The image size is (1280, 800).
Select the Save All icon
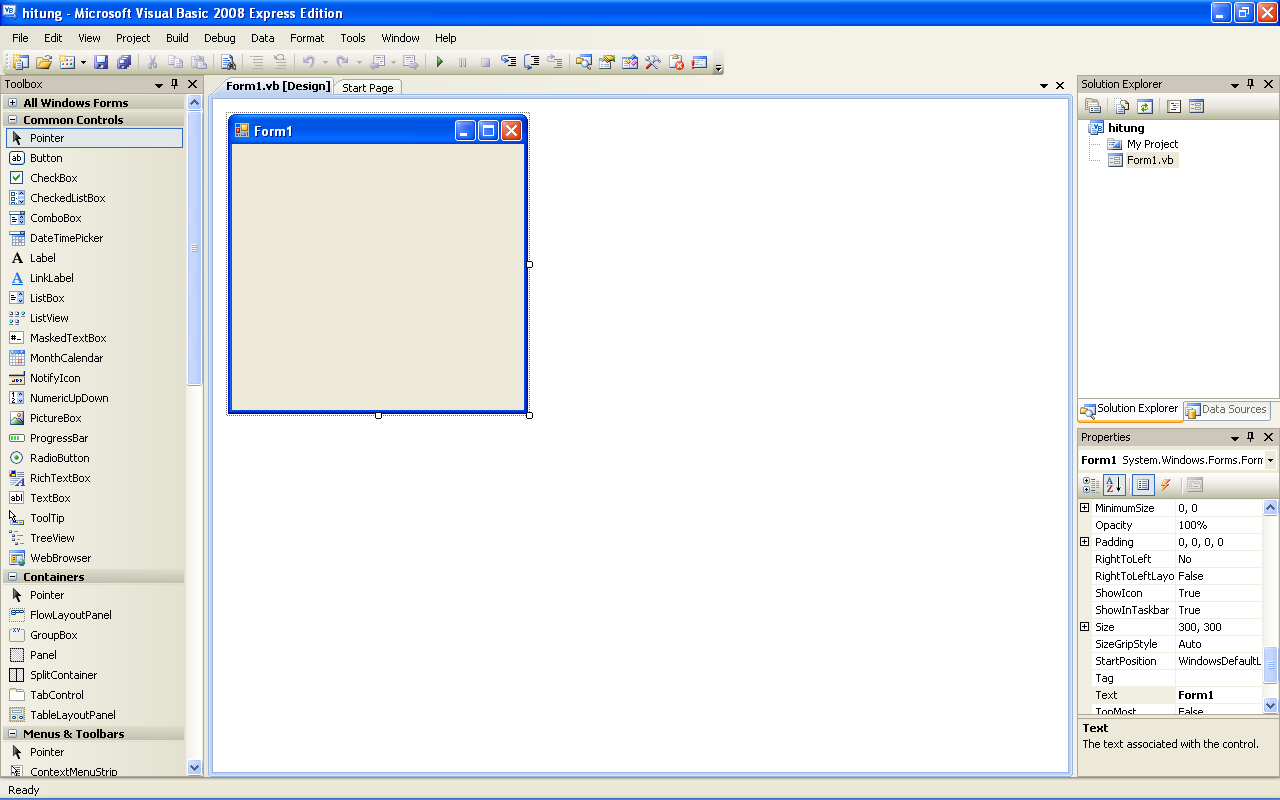123,61
